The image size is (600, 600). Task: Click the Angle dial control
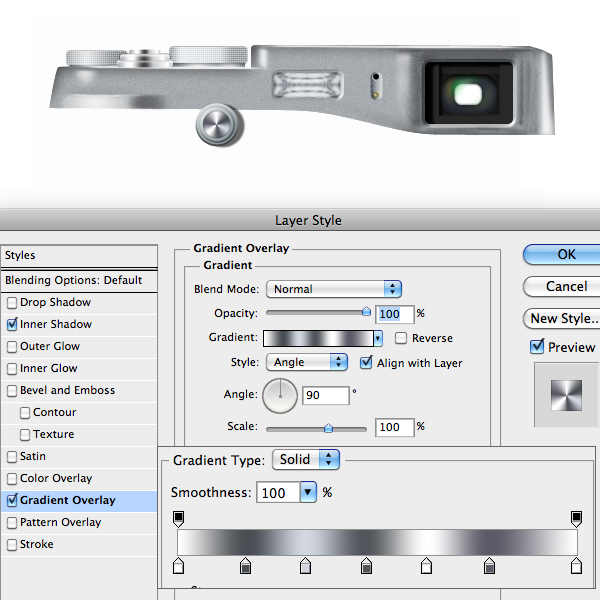pyautogui.click(x=280, y=396)
